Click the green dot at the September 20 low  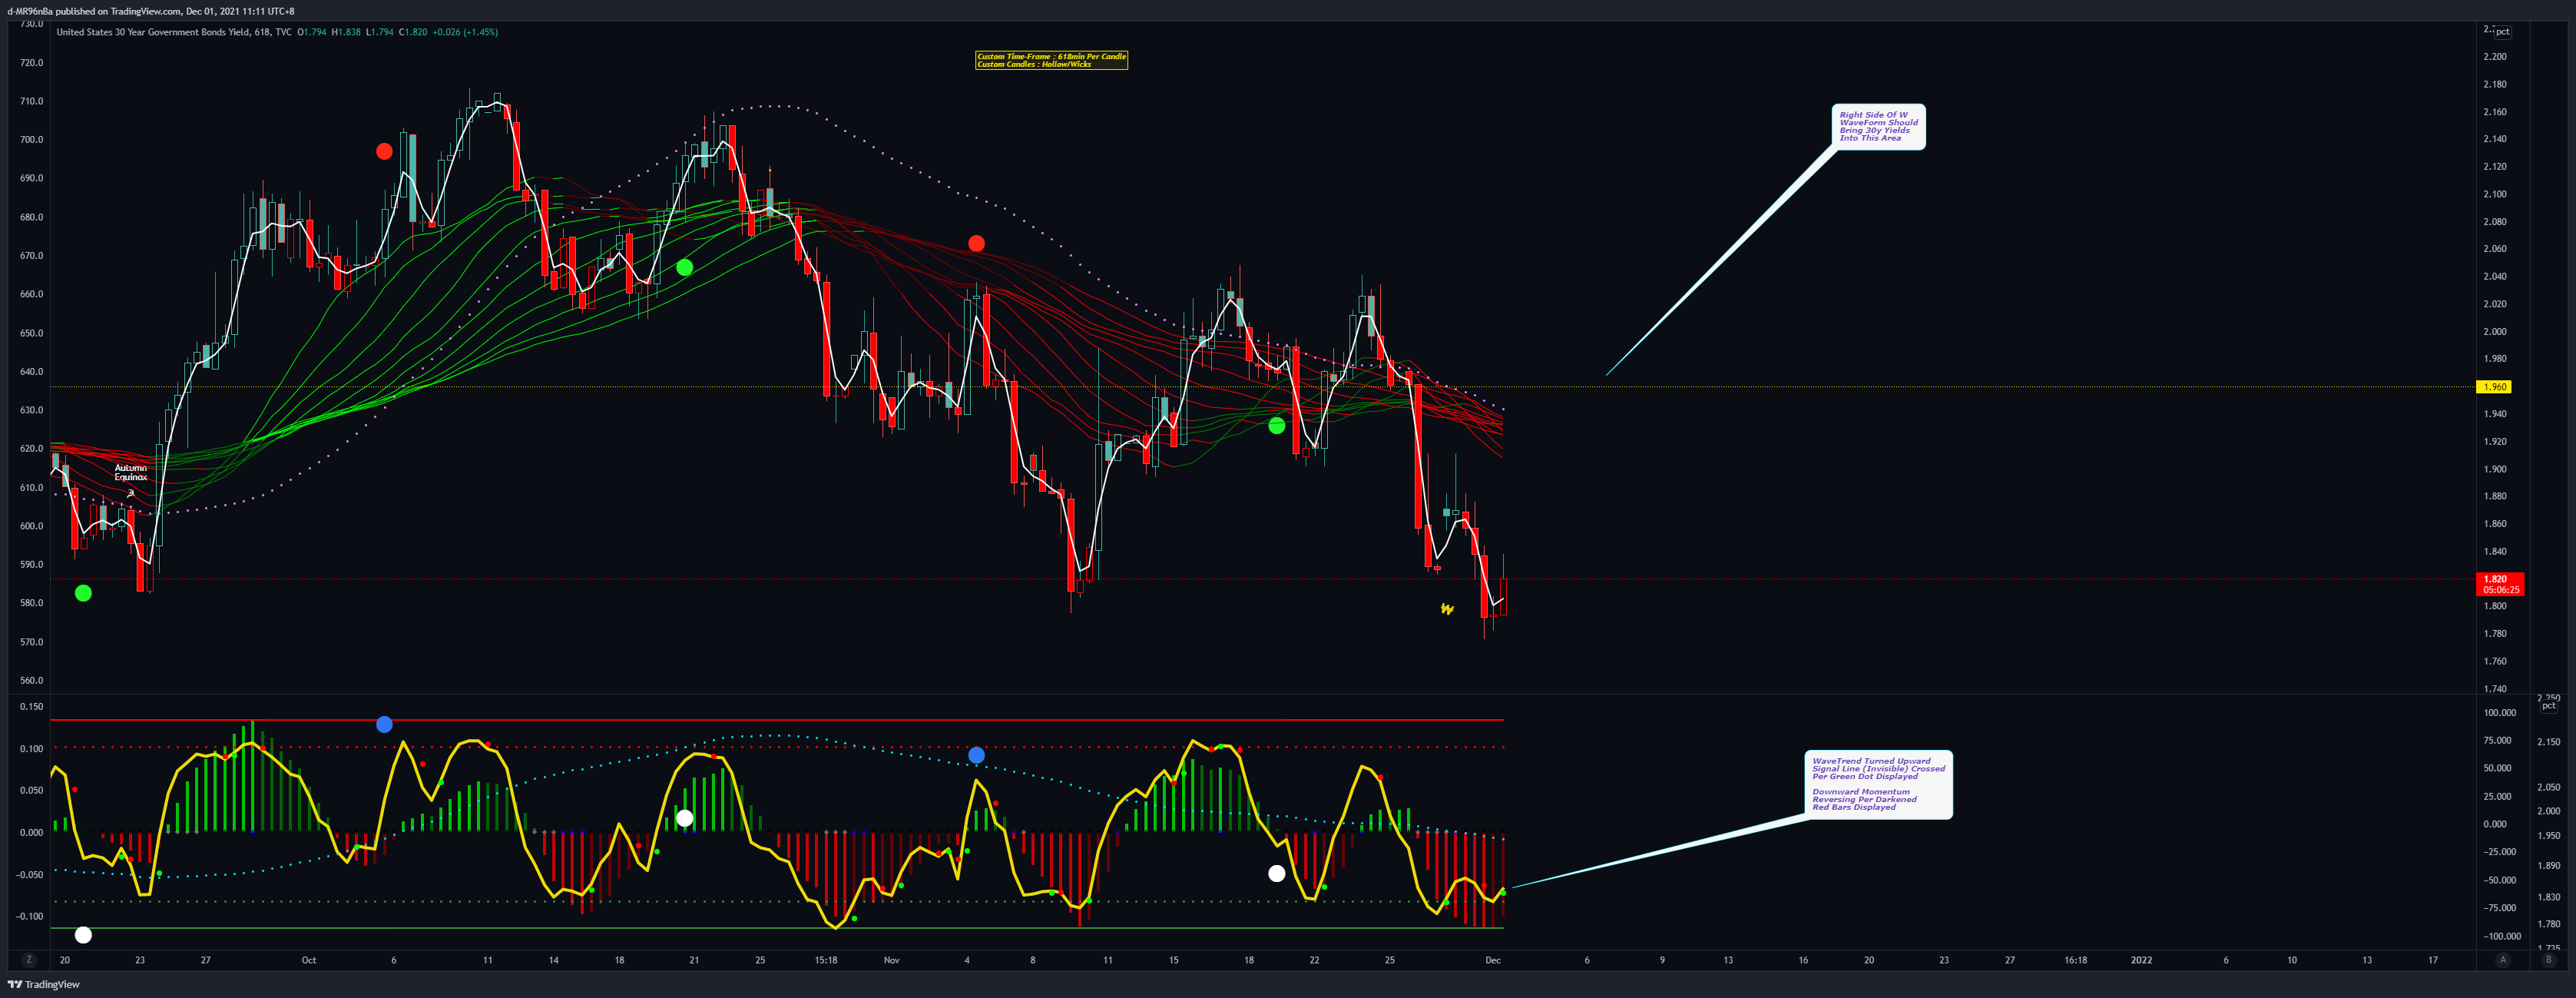click(x=83, y=593)
